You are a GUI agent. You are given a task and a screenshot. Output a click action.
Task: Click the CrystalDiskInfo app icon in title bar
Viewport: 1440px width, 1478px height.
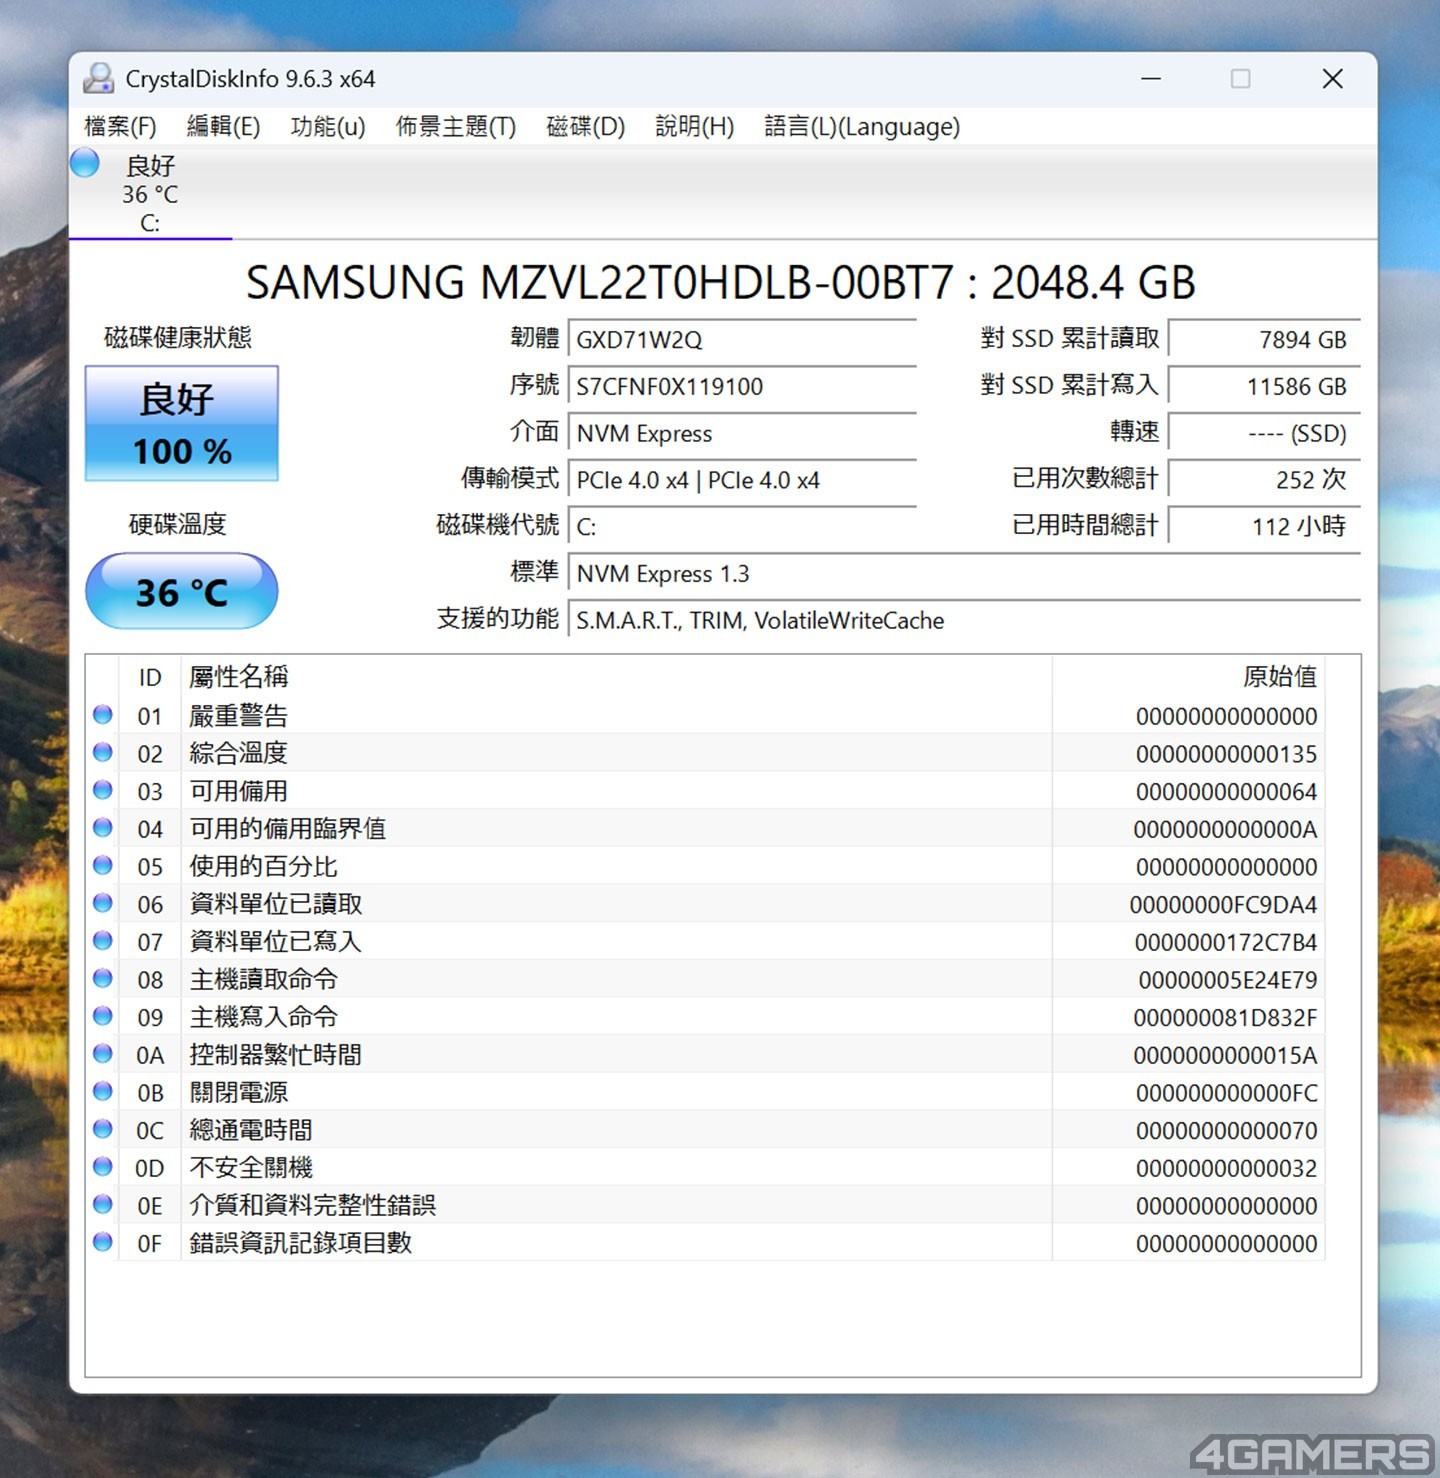[x=98, y=78]
